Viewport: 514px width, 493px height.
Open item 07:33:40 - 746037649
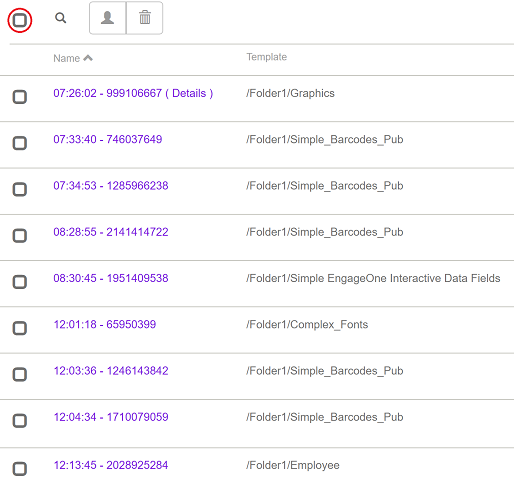pyautogui.click(x=108, y=139)
